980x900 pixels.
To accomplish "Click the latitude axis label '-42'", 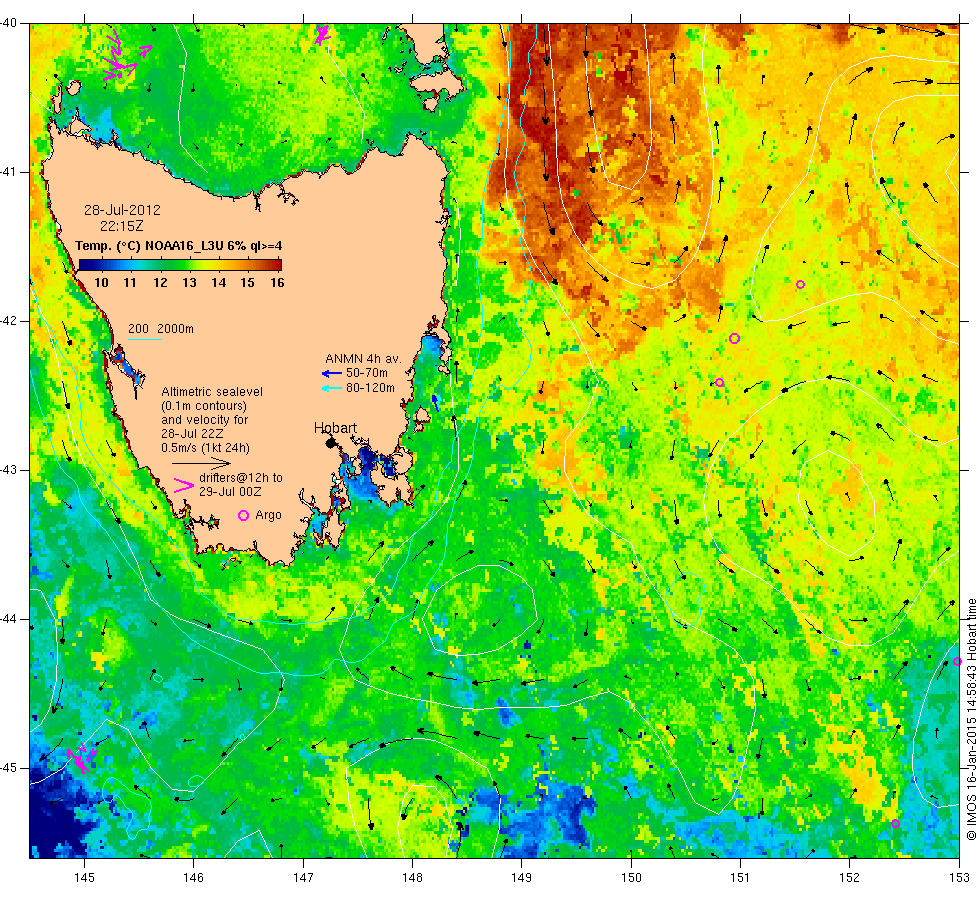I will click(x=11, y=321).
